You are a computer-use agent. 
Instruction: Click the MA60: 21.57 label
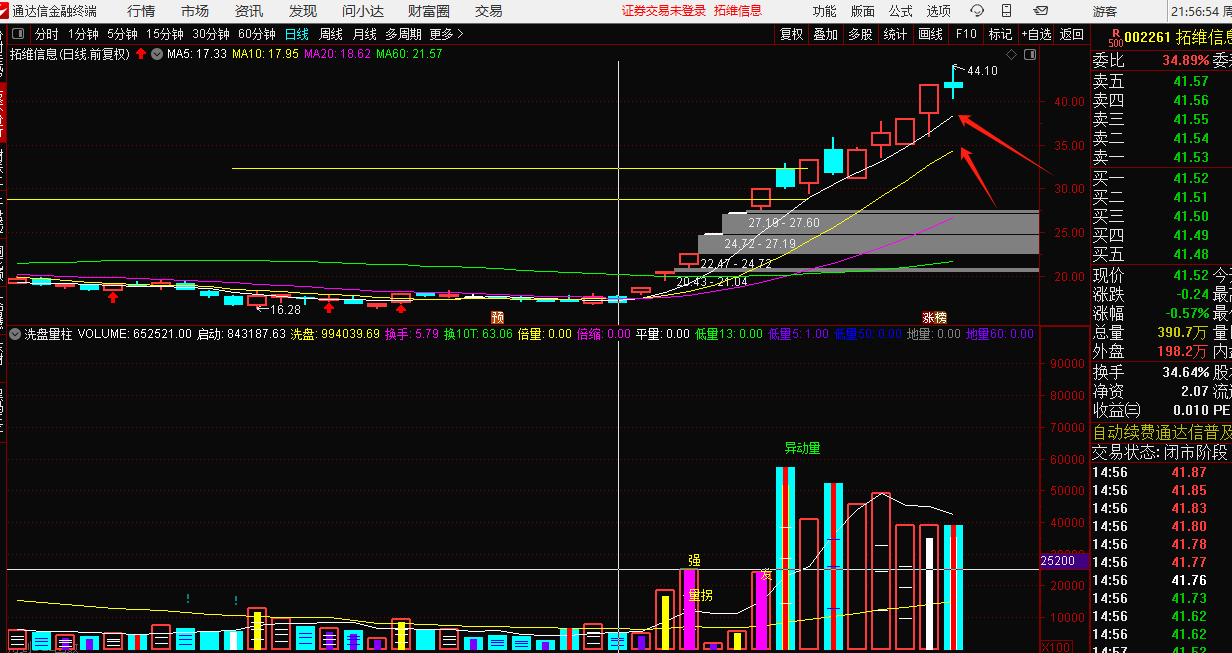pyautogui.click(x=409, y=54)
